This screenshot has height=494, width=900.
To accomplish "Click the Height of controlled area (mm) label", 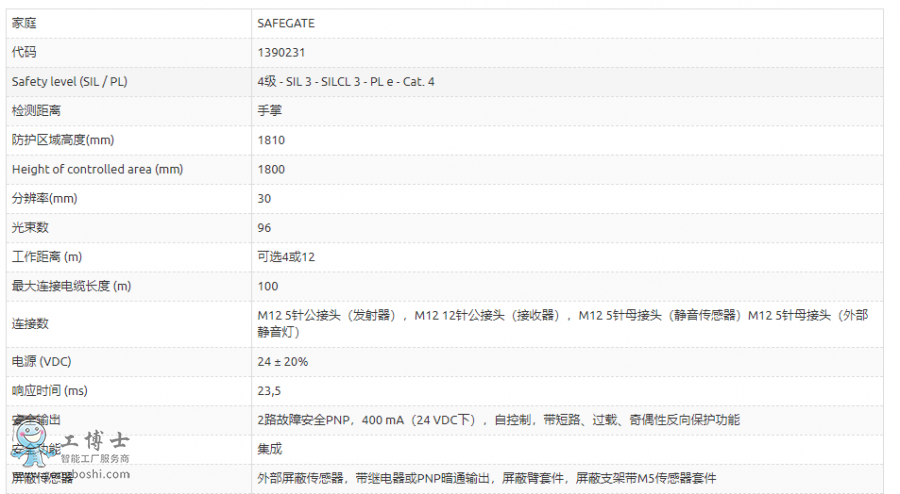I will [97, 169].
